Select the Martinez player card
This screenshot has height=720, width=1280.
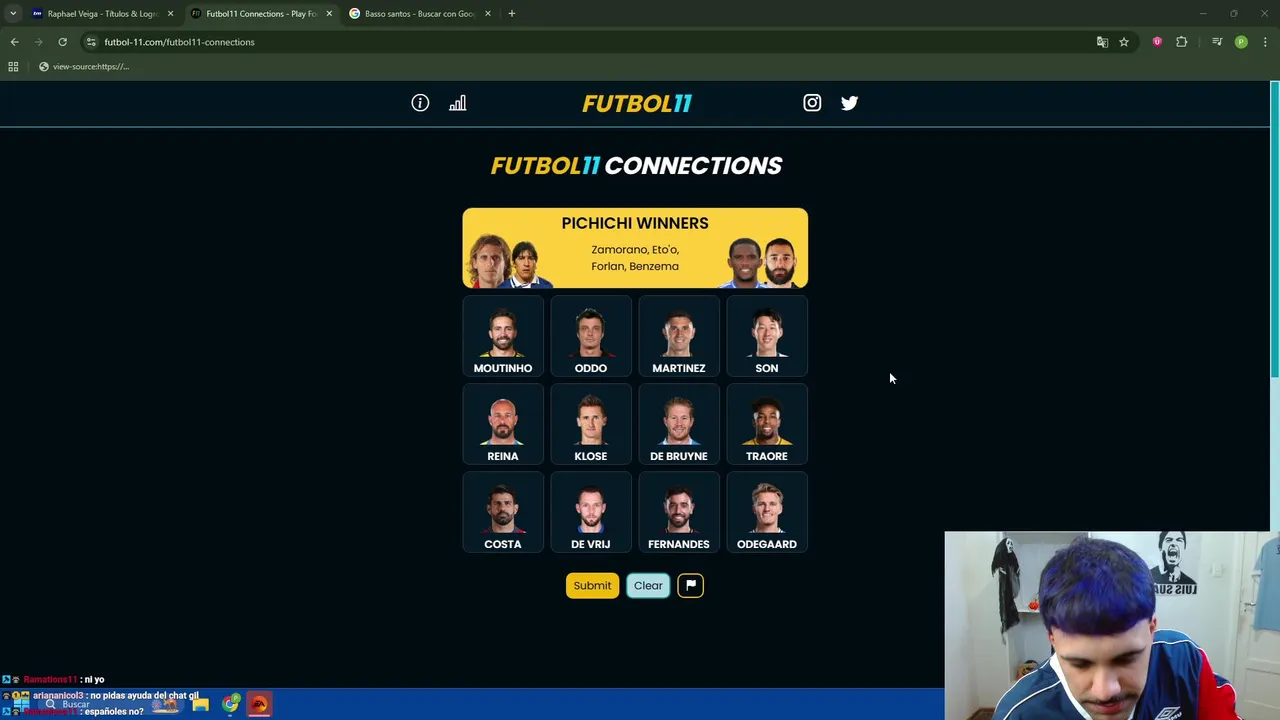point(679,336)
